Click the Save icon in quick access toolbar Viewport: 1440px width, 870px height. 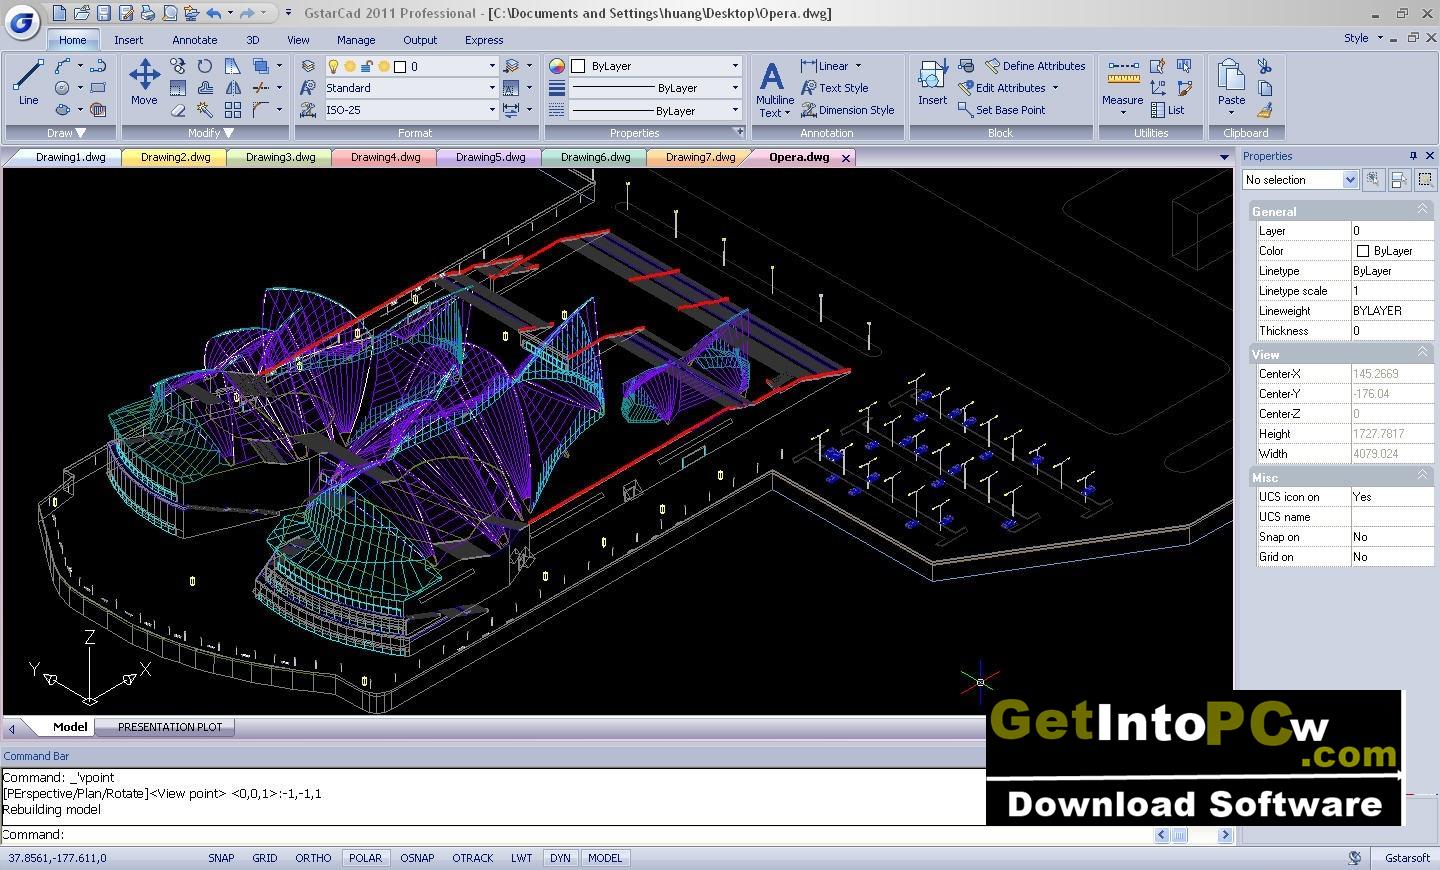click(104, 13)
